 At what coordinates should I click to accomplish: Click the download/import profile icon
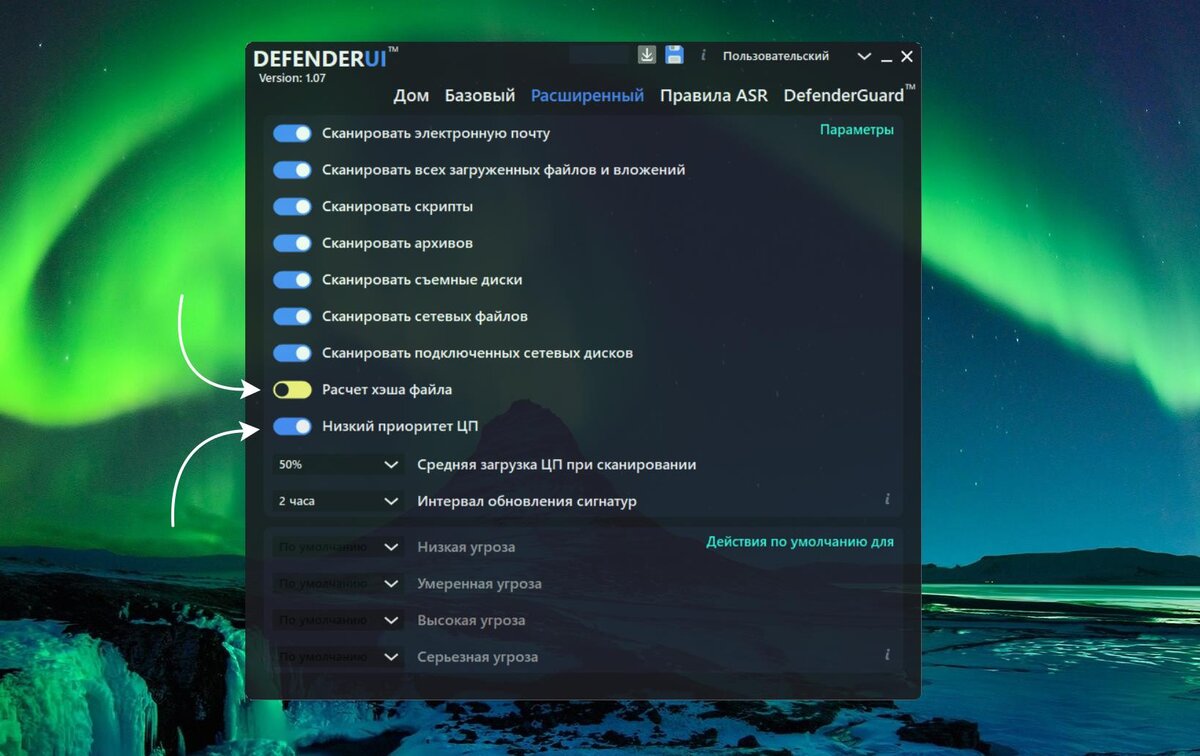(x=647, y=55)
